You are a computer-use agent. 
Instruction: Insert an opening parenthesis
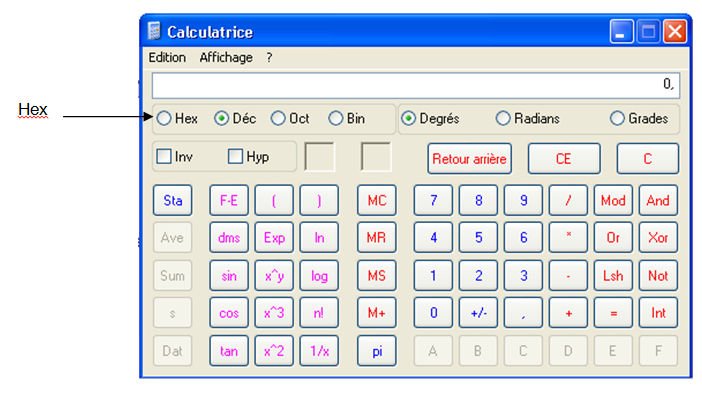tap(274, 200)
